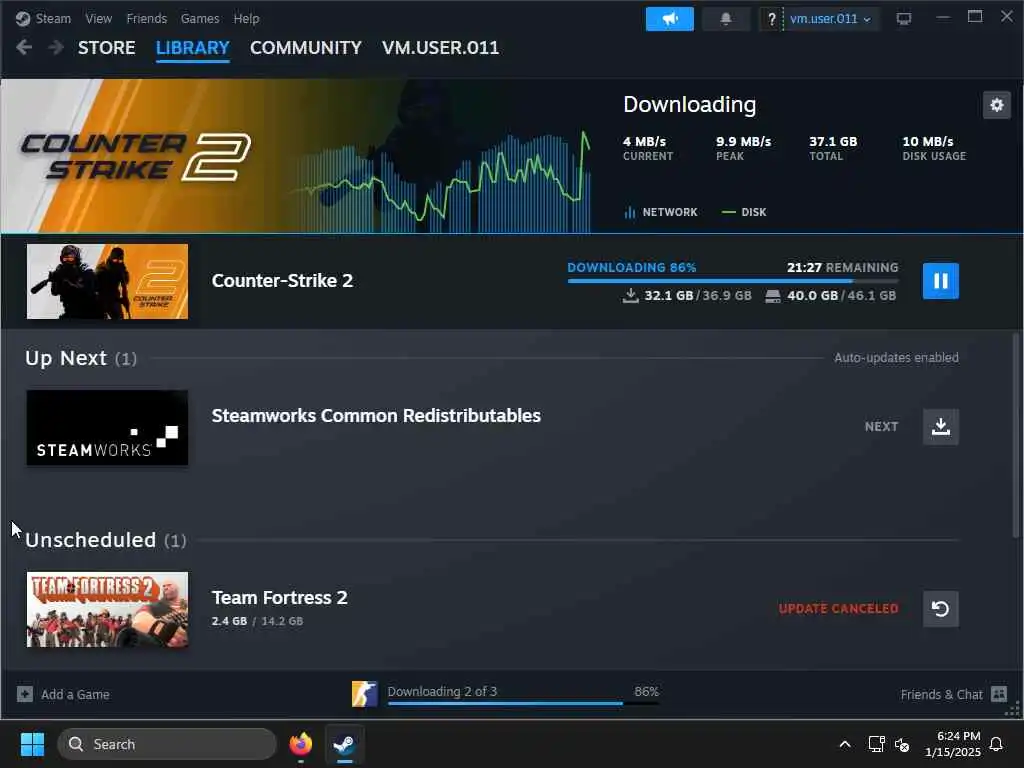
Task: Click the back navigation arrow
Action: 24,47
